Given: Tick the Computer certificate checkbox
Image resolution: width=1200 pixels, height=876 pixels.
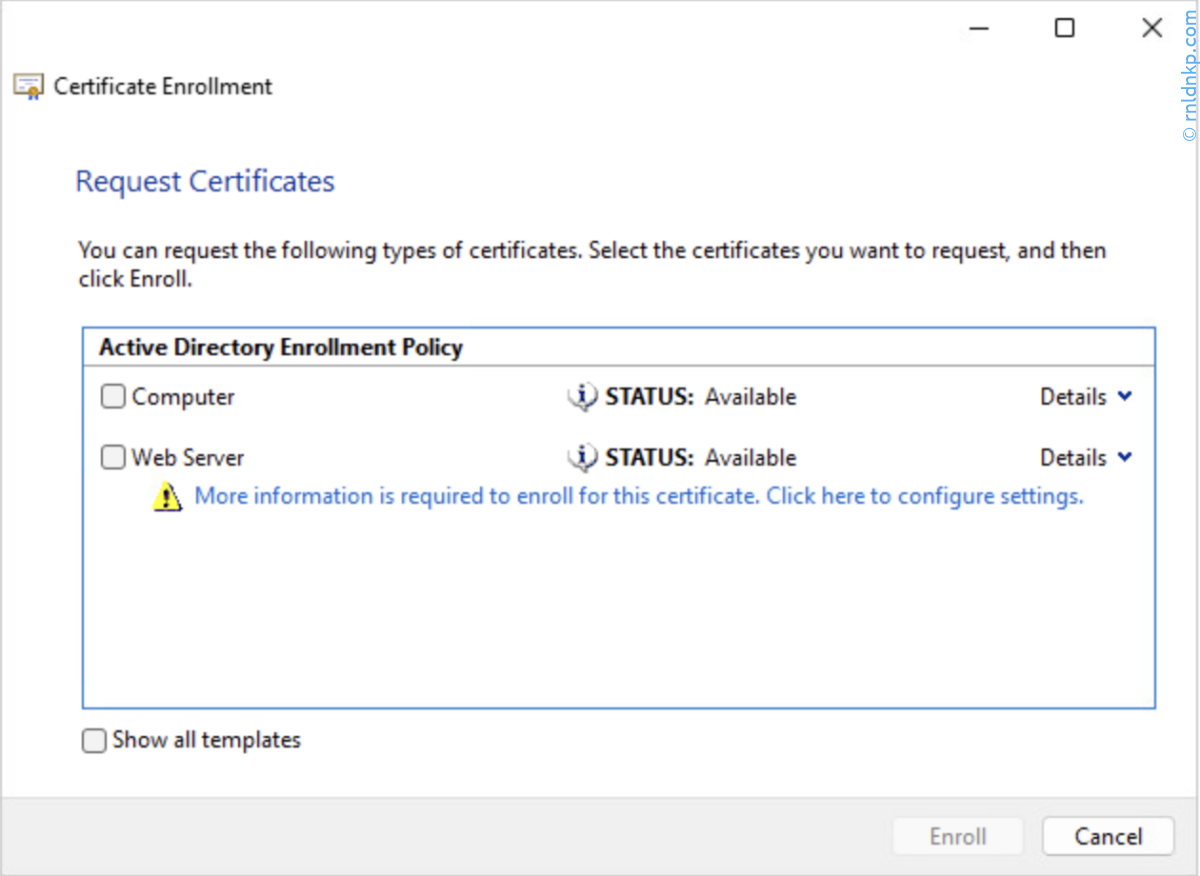Looking at the screenshot, I should click(113, 397).
